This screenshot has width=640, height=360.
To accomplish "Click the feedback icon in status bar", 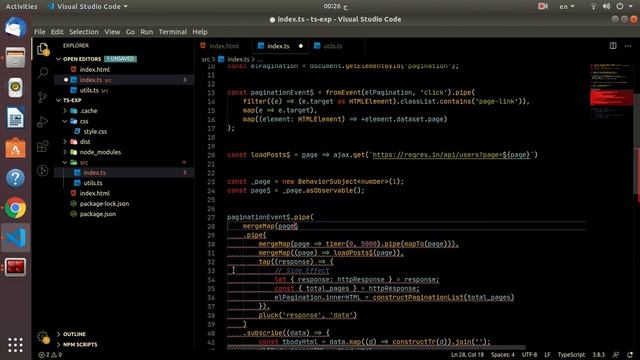I will coord(616,355).
